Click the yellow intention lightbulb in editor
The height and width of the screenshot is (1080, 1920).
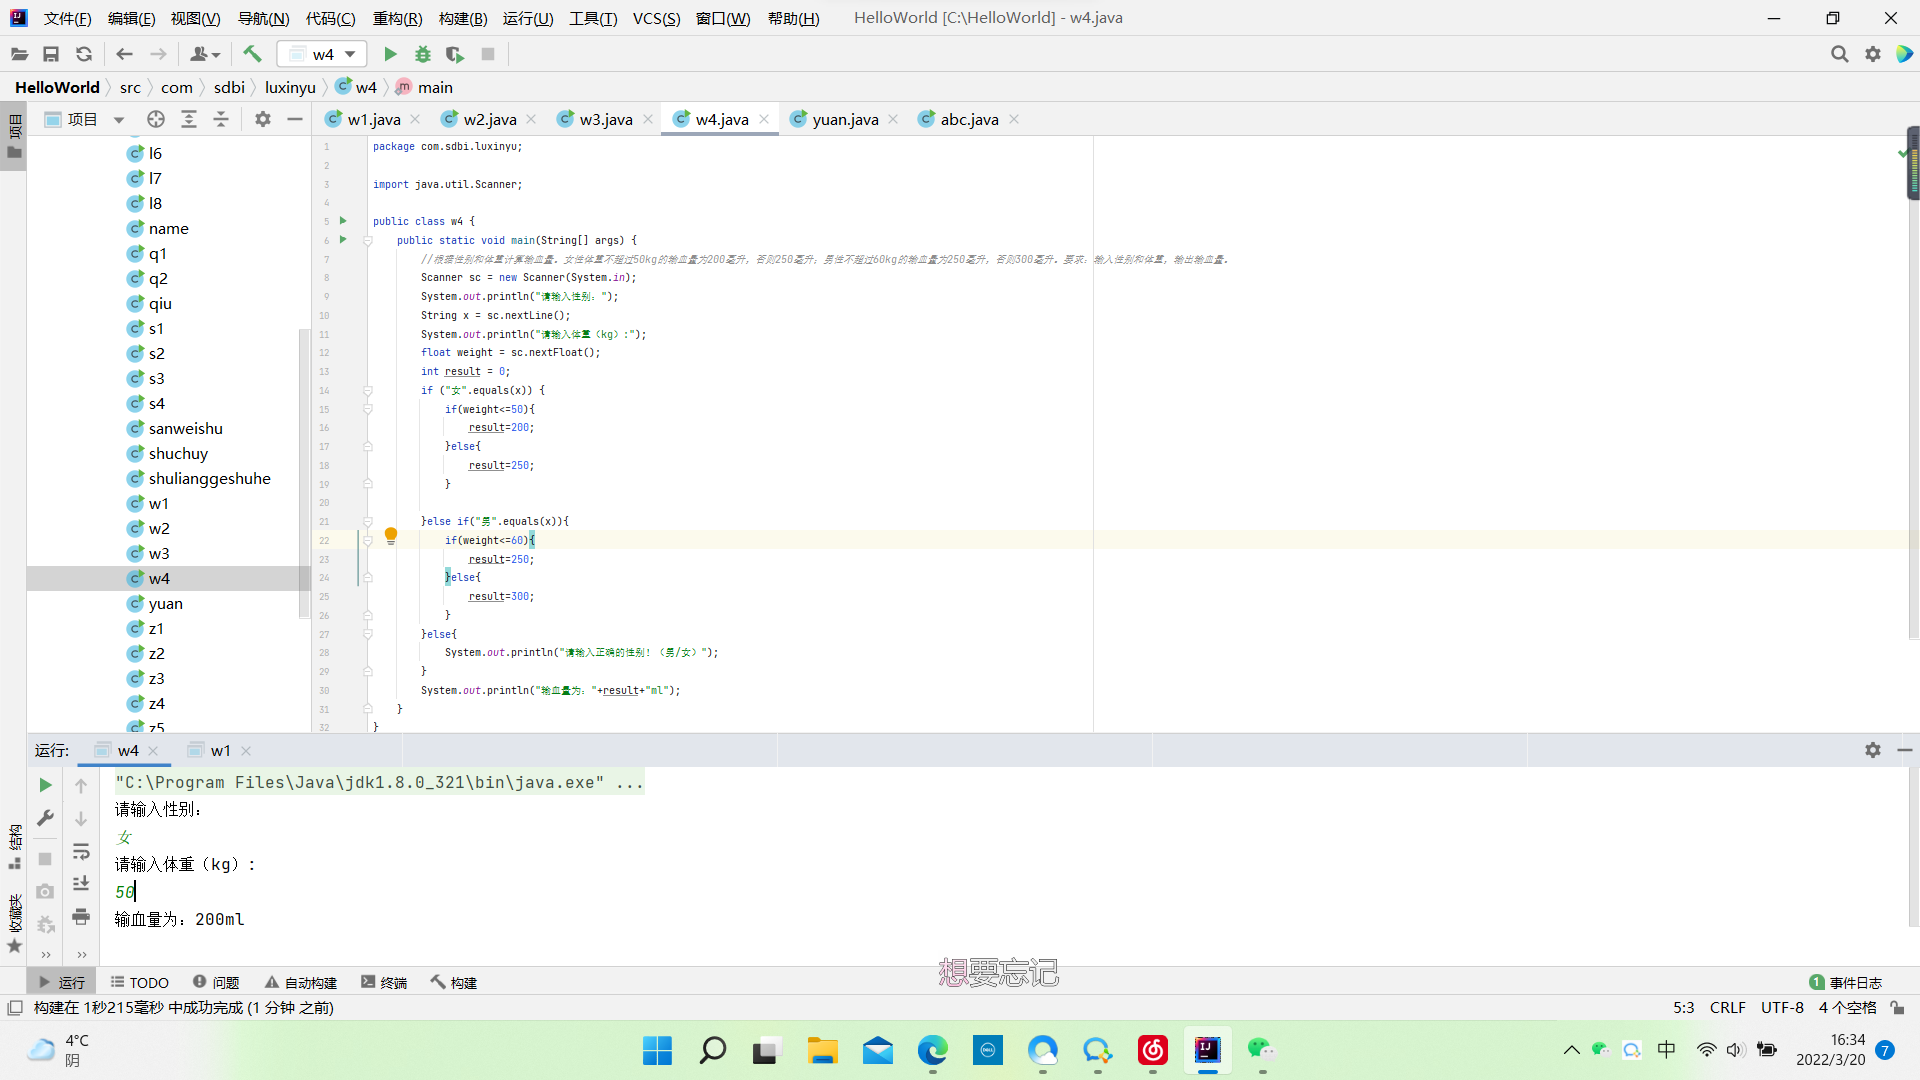tap(391, 536)
